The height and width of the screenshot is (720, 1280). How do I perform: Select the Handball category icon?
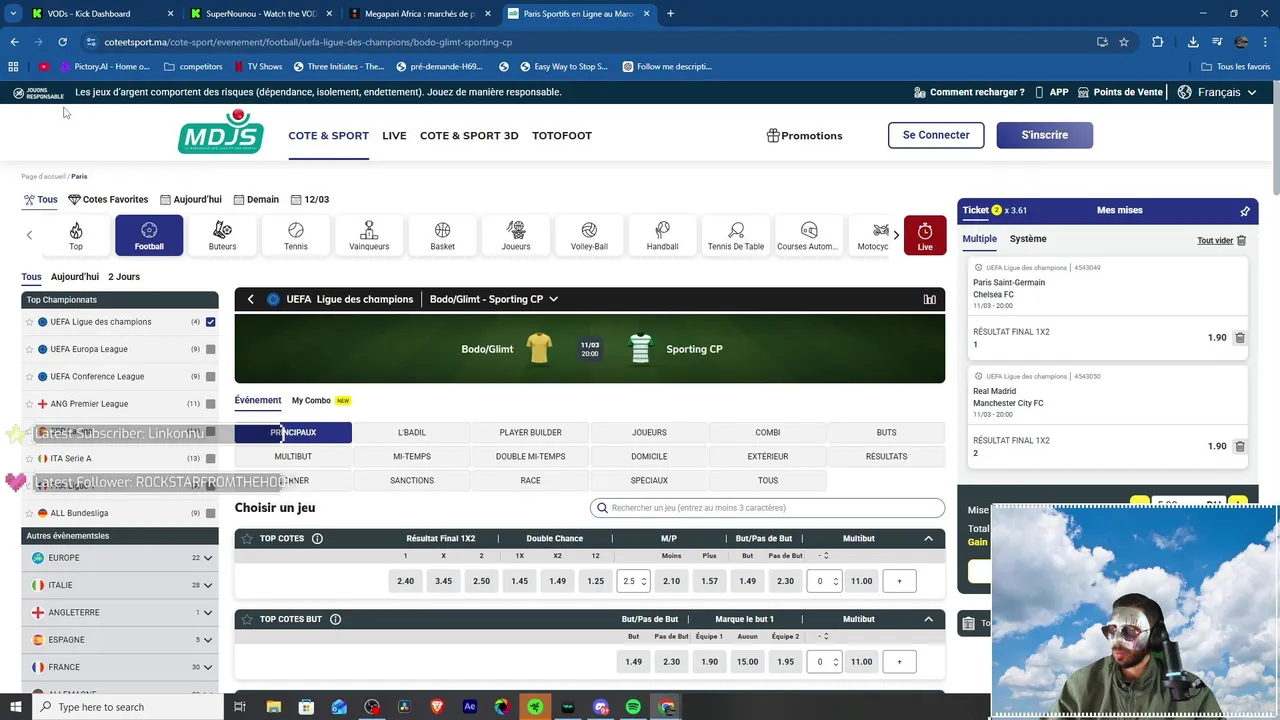(x=662, y=236)
